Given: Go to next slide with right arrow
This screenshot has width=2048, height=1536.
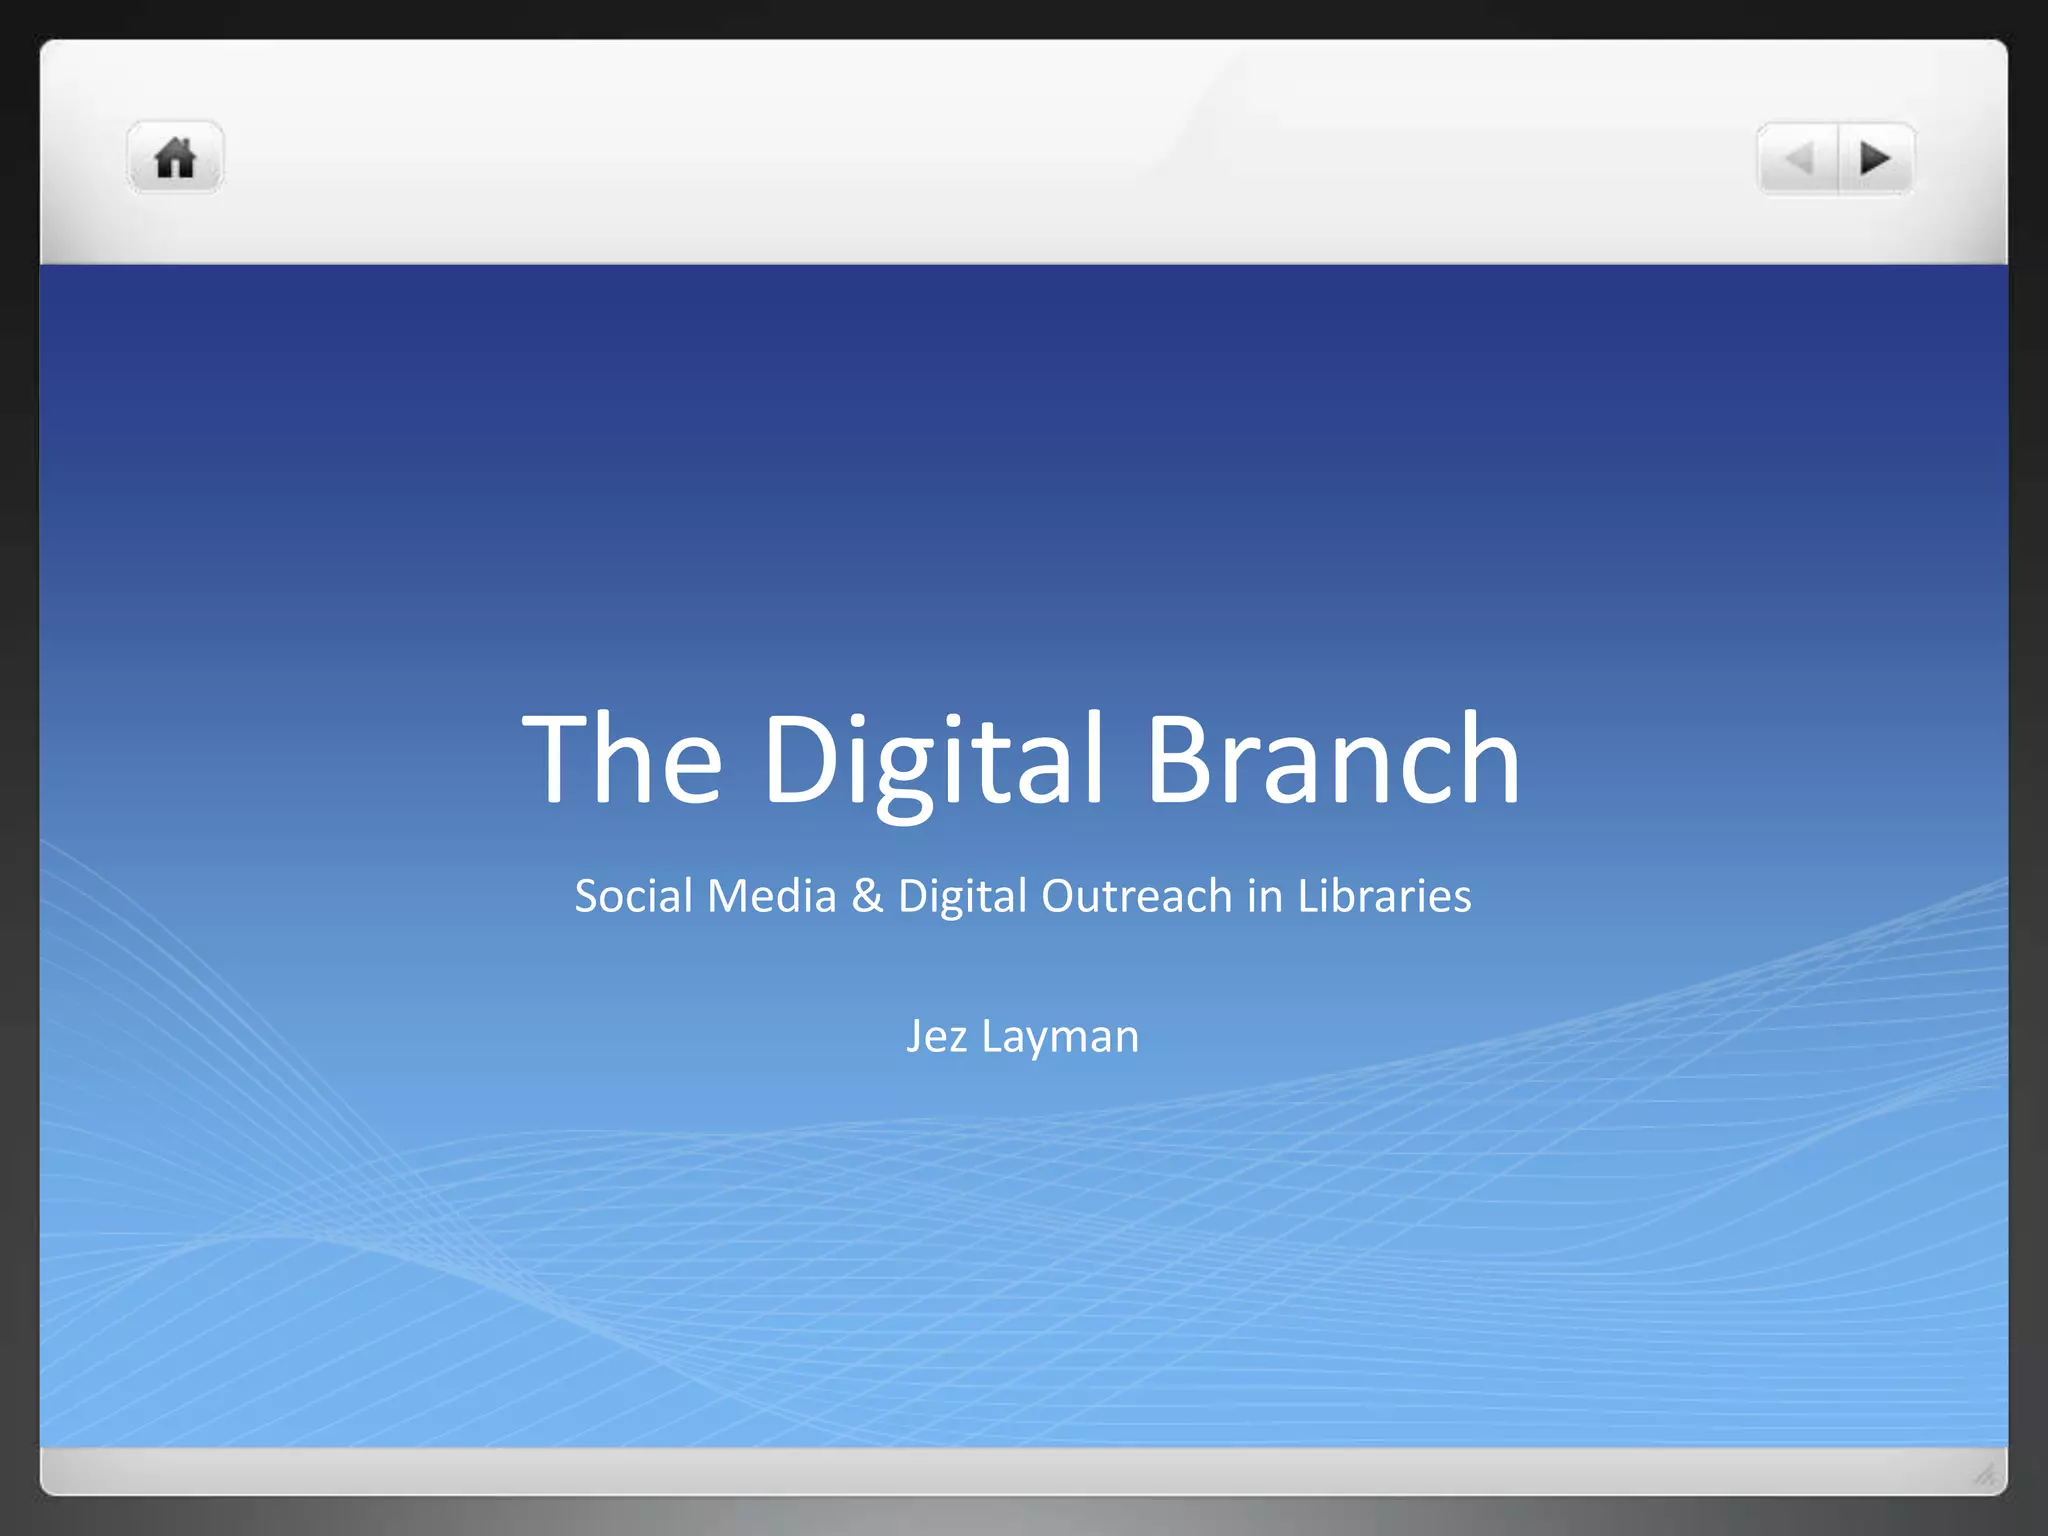Looking at the screenshot, I should click(x=1875, y=159).
